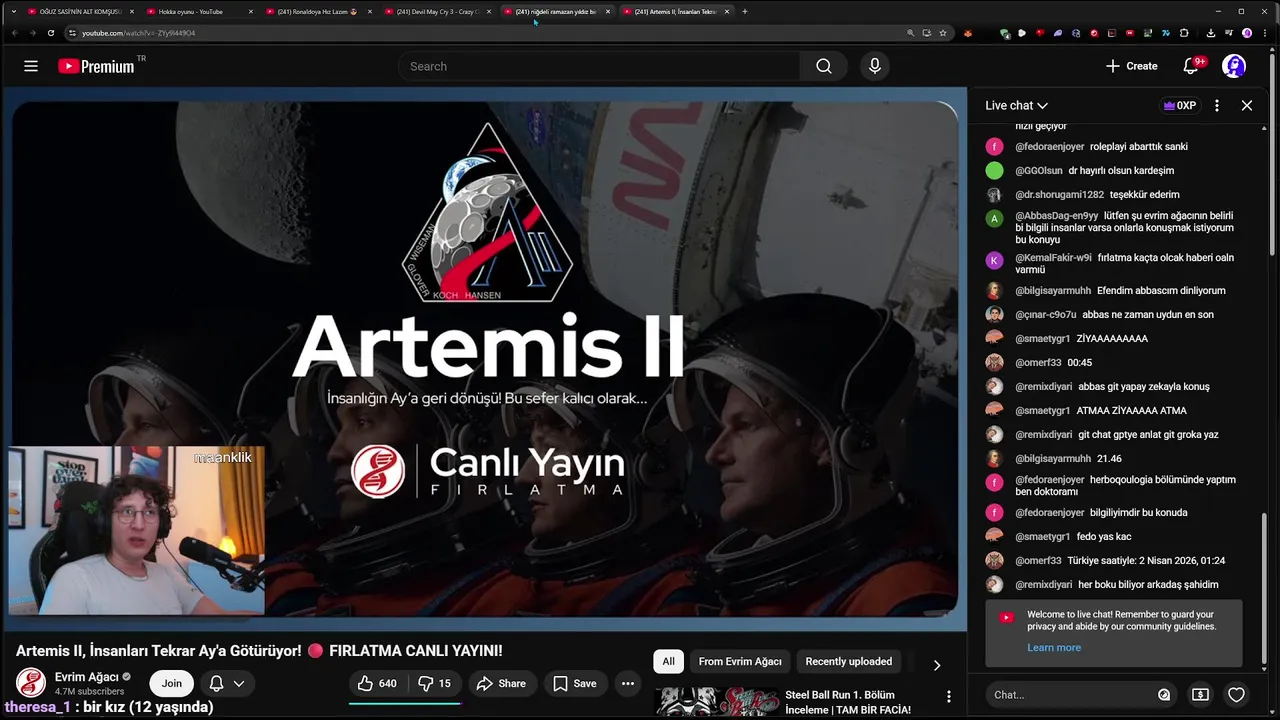This screenshot has width=1280, height=720.
Task: Switch to the Hokka oyunu browser tab
Action: [198, 12]
